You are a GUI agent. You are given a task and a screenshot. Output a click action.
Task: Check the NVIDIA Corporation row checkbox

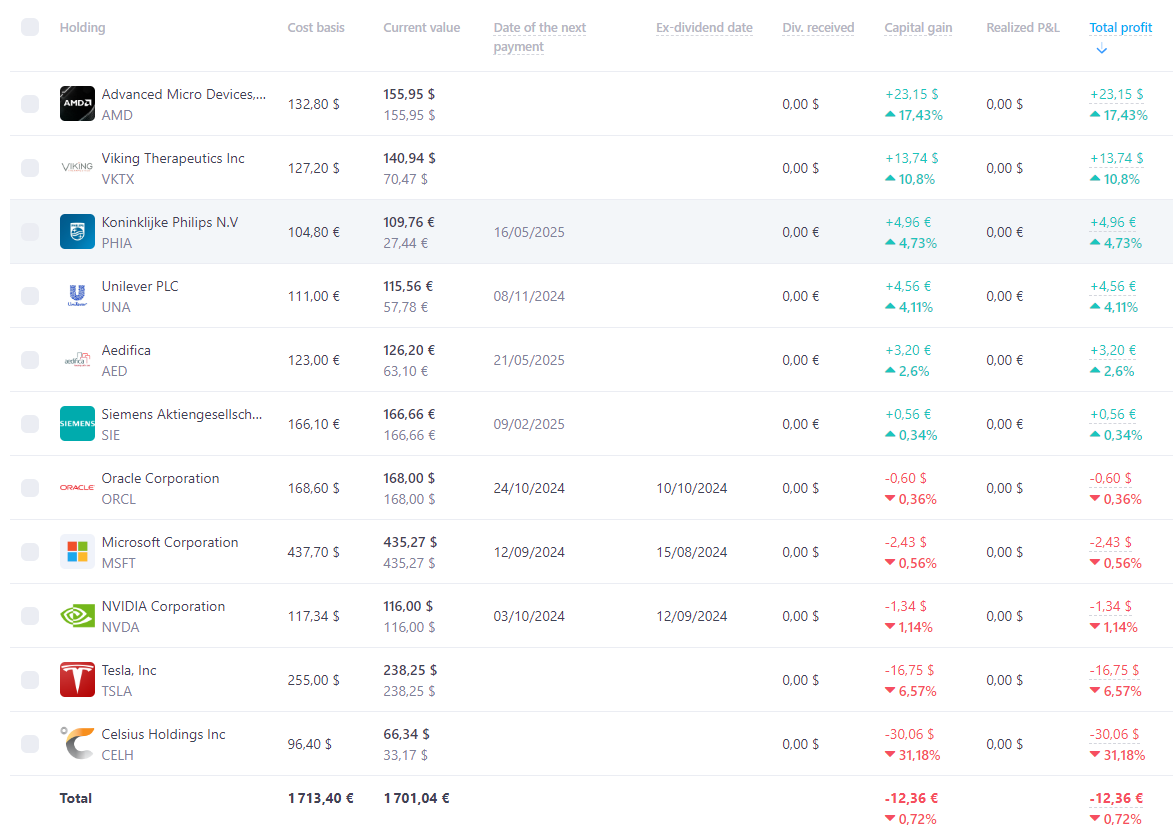[30, 615]
